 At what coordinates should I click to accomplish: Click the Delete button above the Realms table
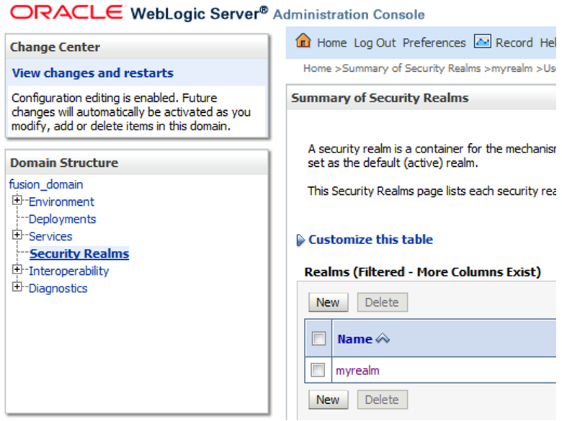tap(382, 302)
